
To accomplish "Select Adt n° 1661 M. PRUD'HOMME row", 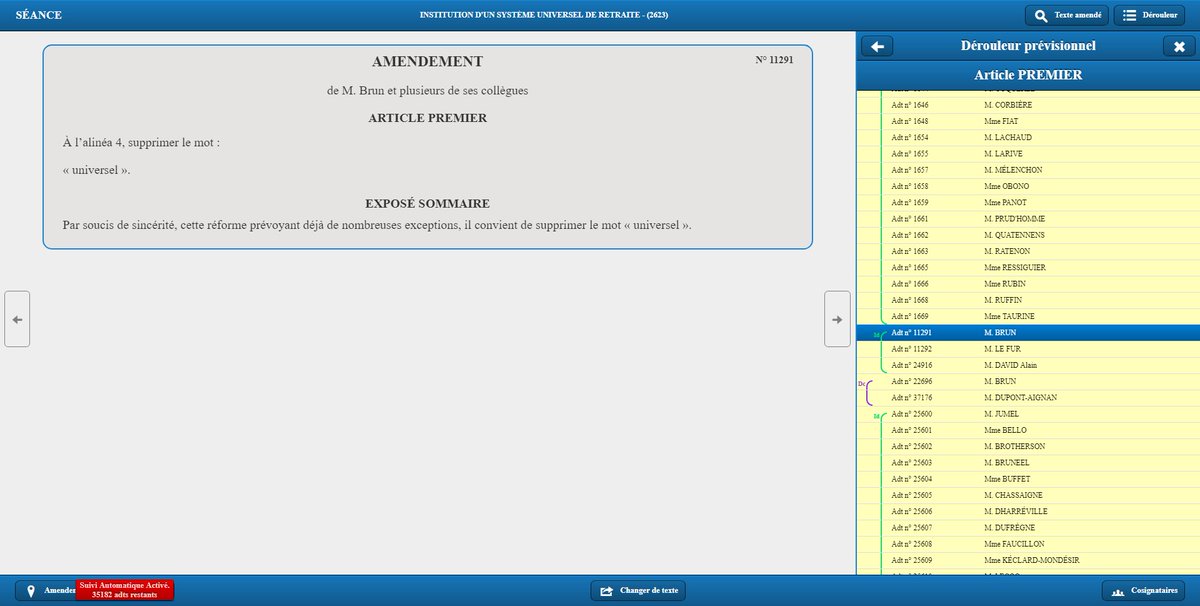I will [x=1028, y=219].
